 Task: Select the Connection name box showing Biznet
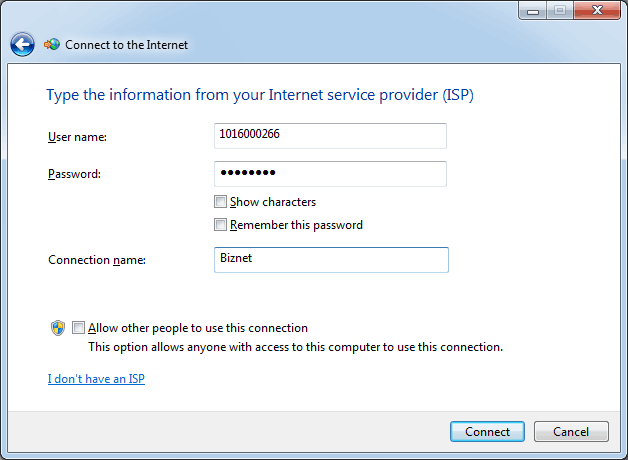click(x=331, y=260)
